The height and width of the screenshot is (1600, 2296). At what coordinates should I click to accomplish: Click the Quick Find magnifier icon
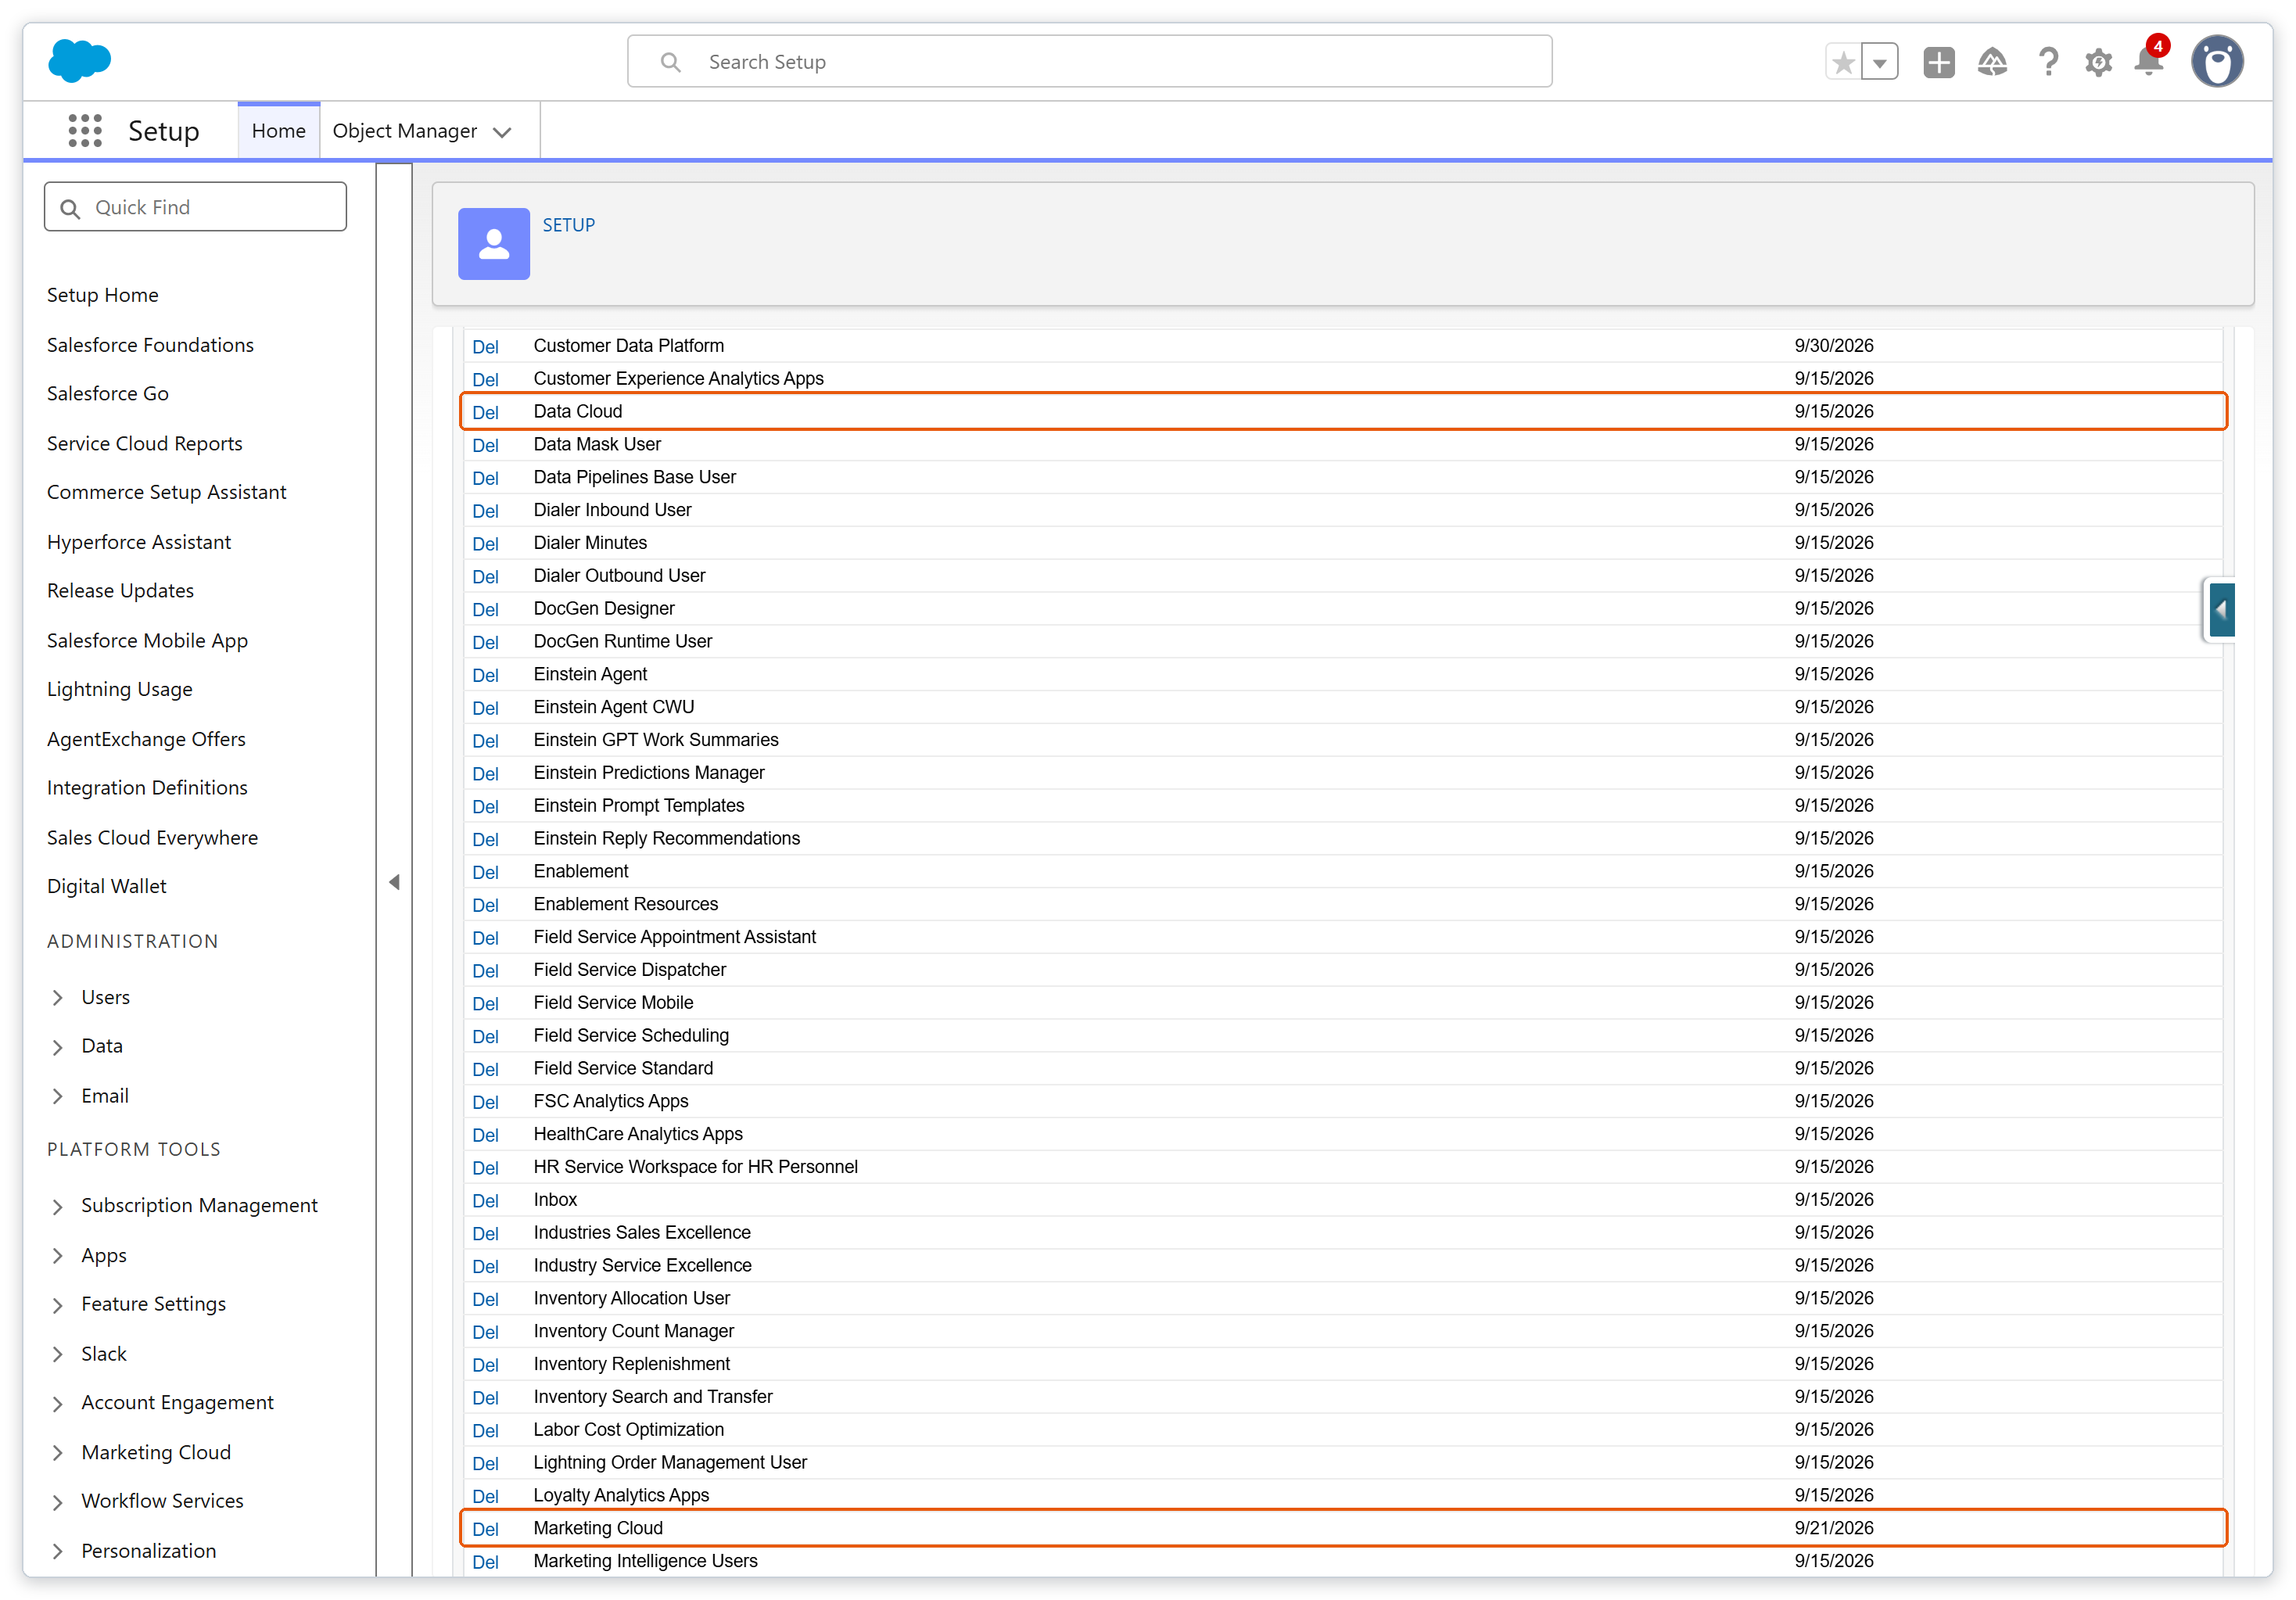(x=70, y=208)
